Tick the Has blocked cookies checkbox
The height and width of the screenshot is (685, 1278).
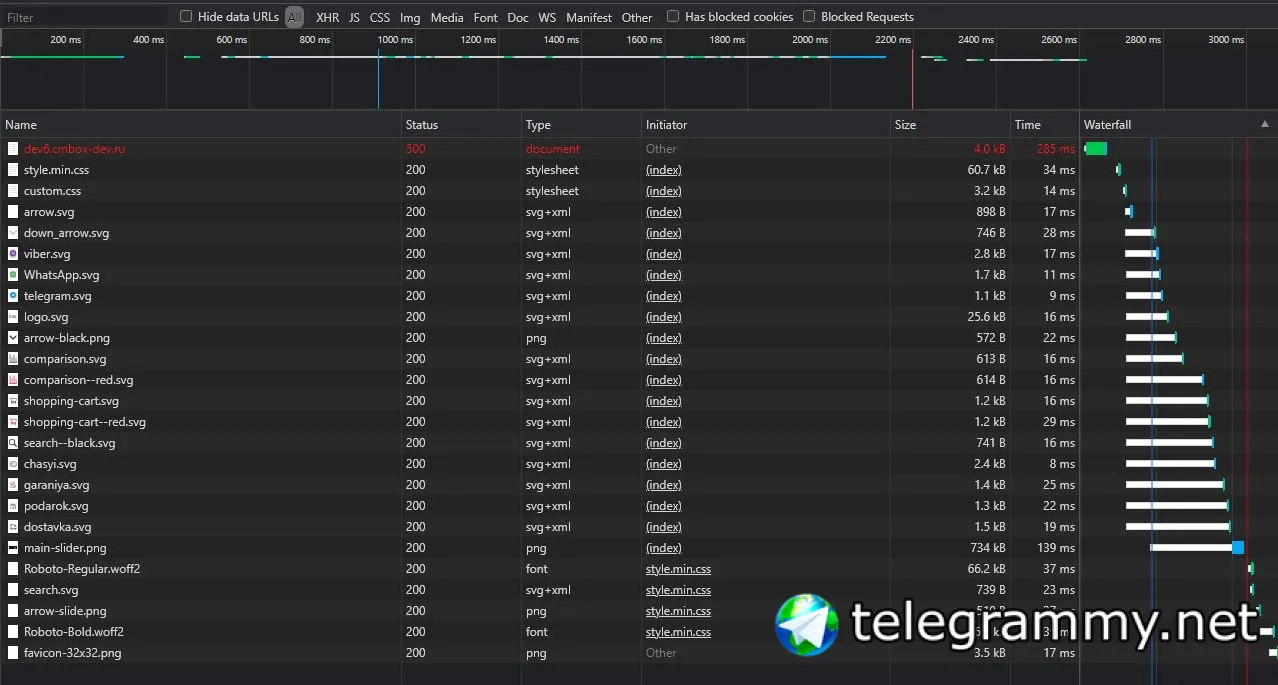tap(673, 16)
